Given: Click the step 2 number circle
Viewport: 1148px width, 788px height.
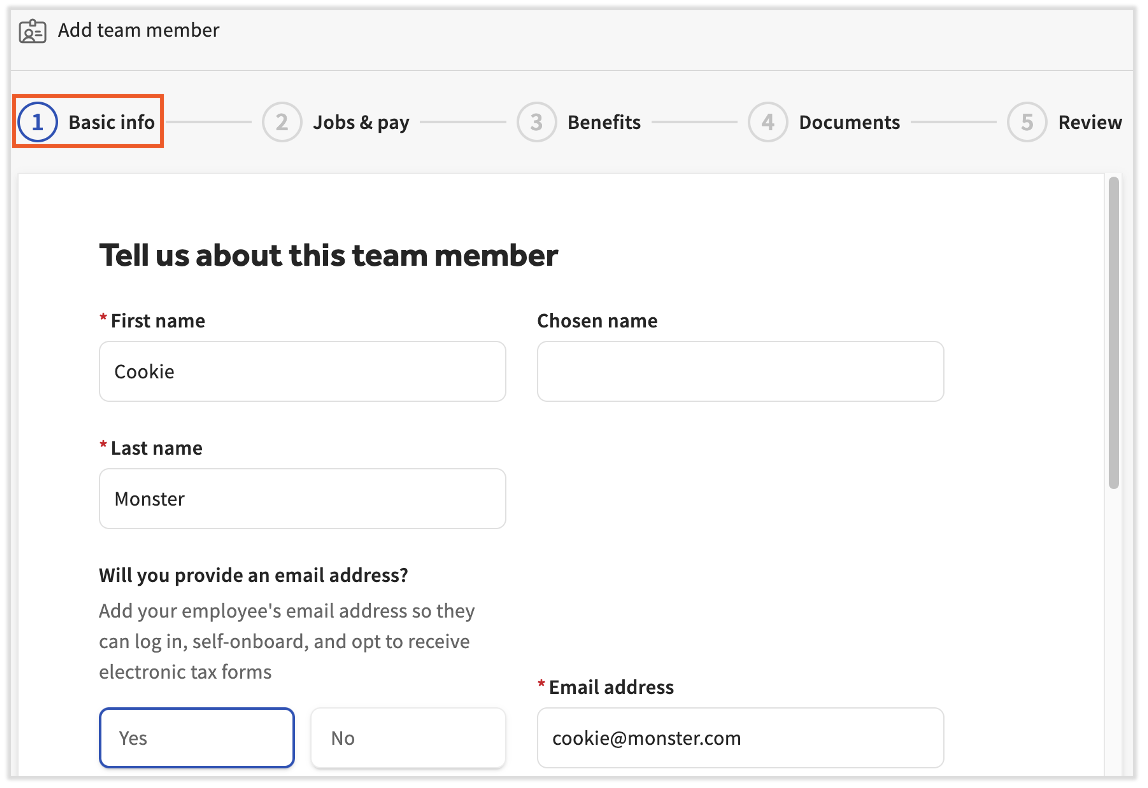Looking at the screenshot, I should point(282,123).
